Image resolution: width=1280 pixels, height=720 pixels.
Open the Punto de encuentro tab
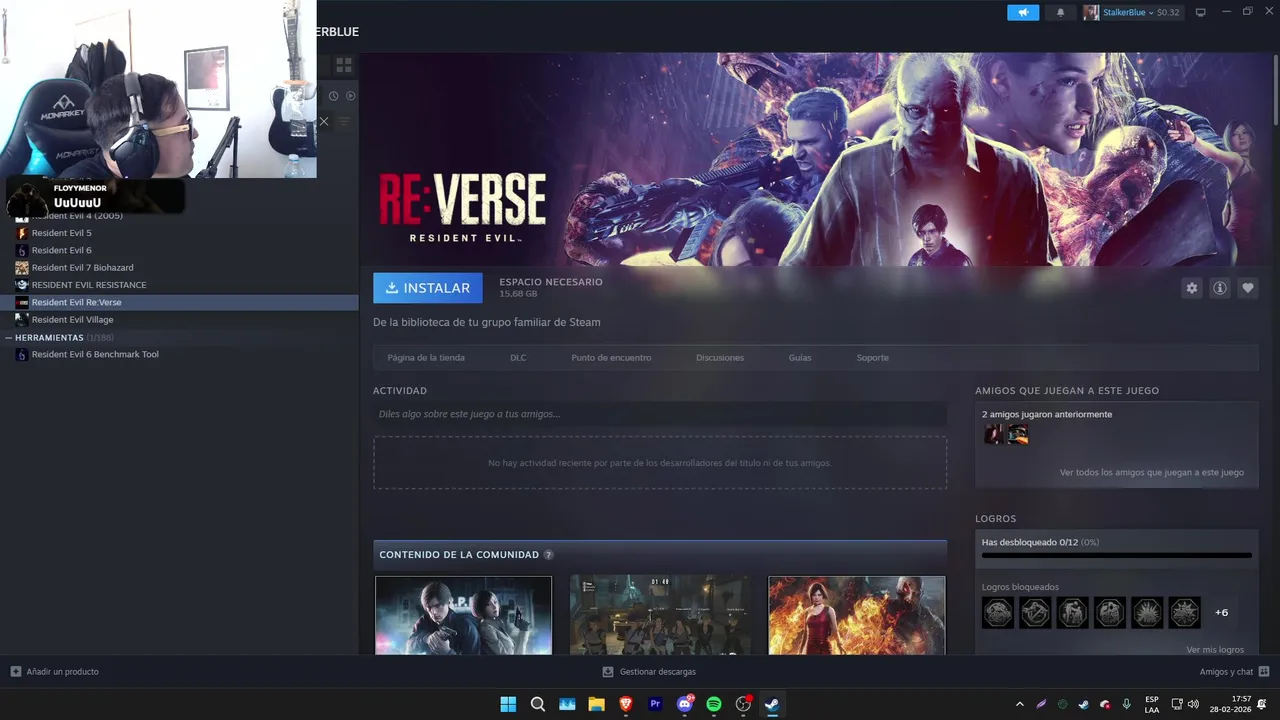tap(611, 358)
